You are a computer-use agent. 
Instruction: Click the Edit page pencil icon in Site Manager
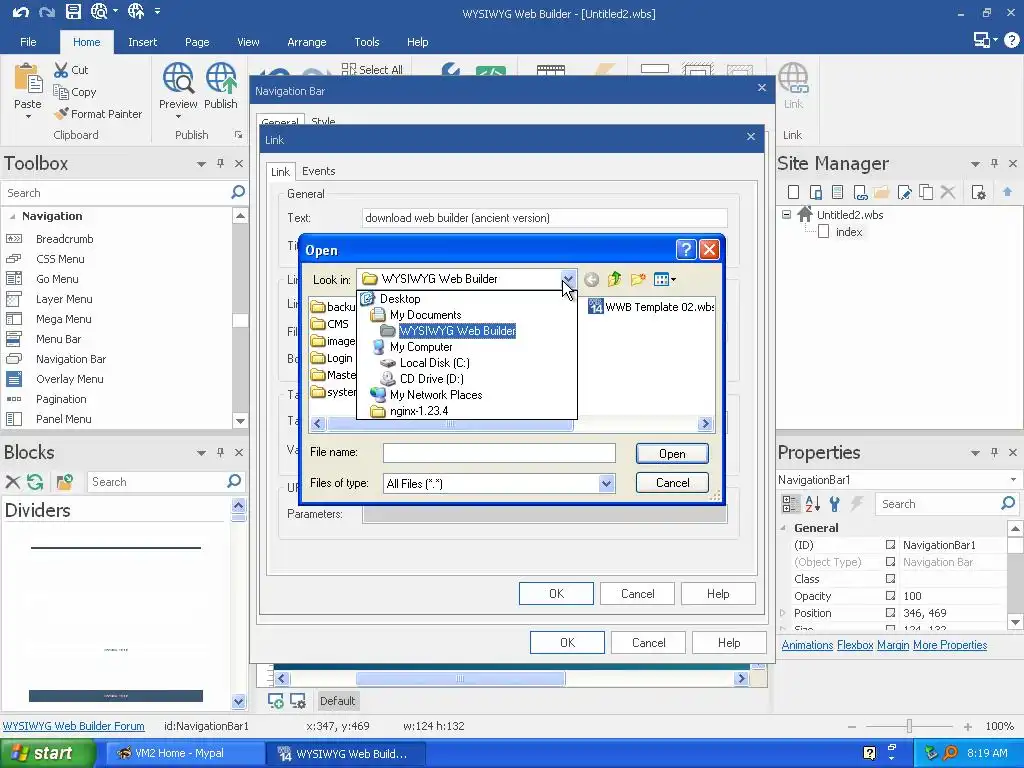(904, 192)
